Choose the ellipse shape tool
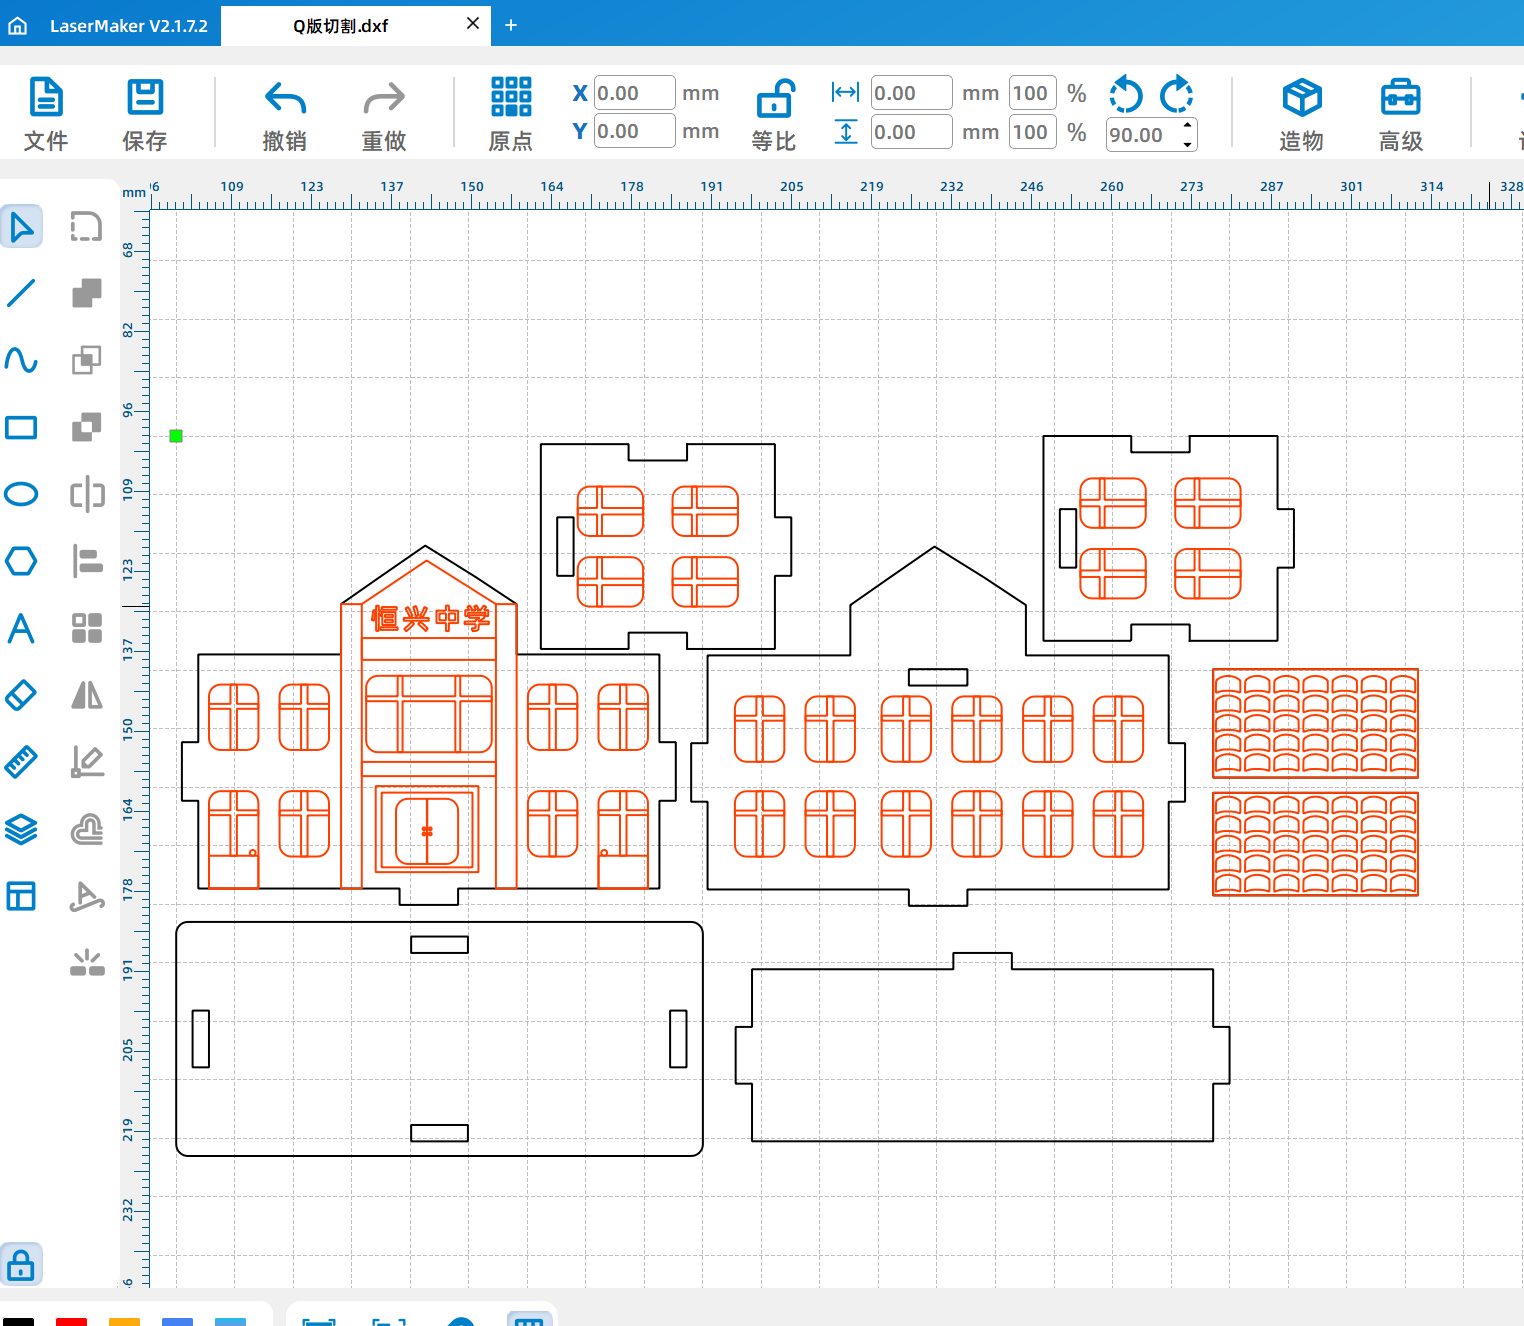Image resolution: width=1524 pixels, height=1326 pixels. (x=21, y=494)
